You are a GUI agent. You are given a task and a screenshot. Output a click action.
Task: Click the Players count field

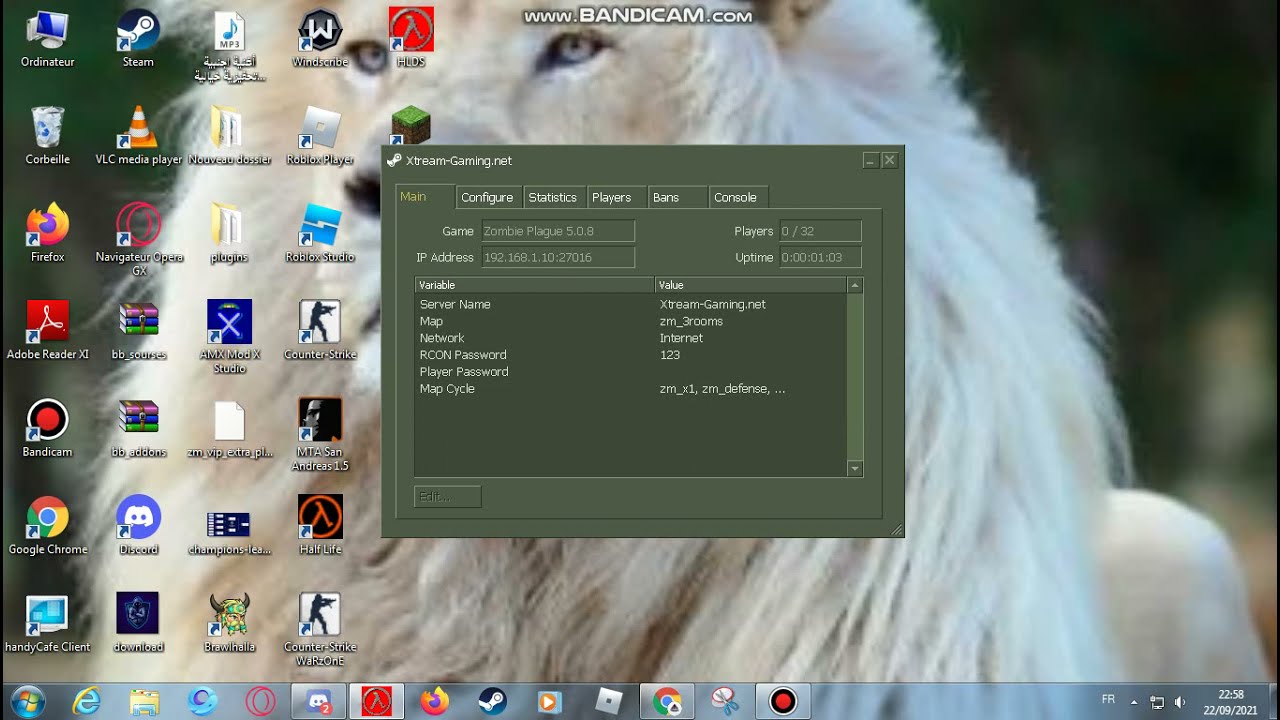(x=820, y=231)
